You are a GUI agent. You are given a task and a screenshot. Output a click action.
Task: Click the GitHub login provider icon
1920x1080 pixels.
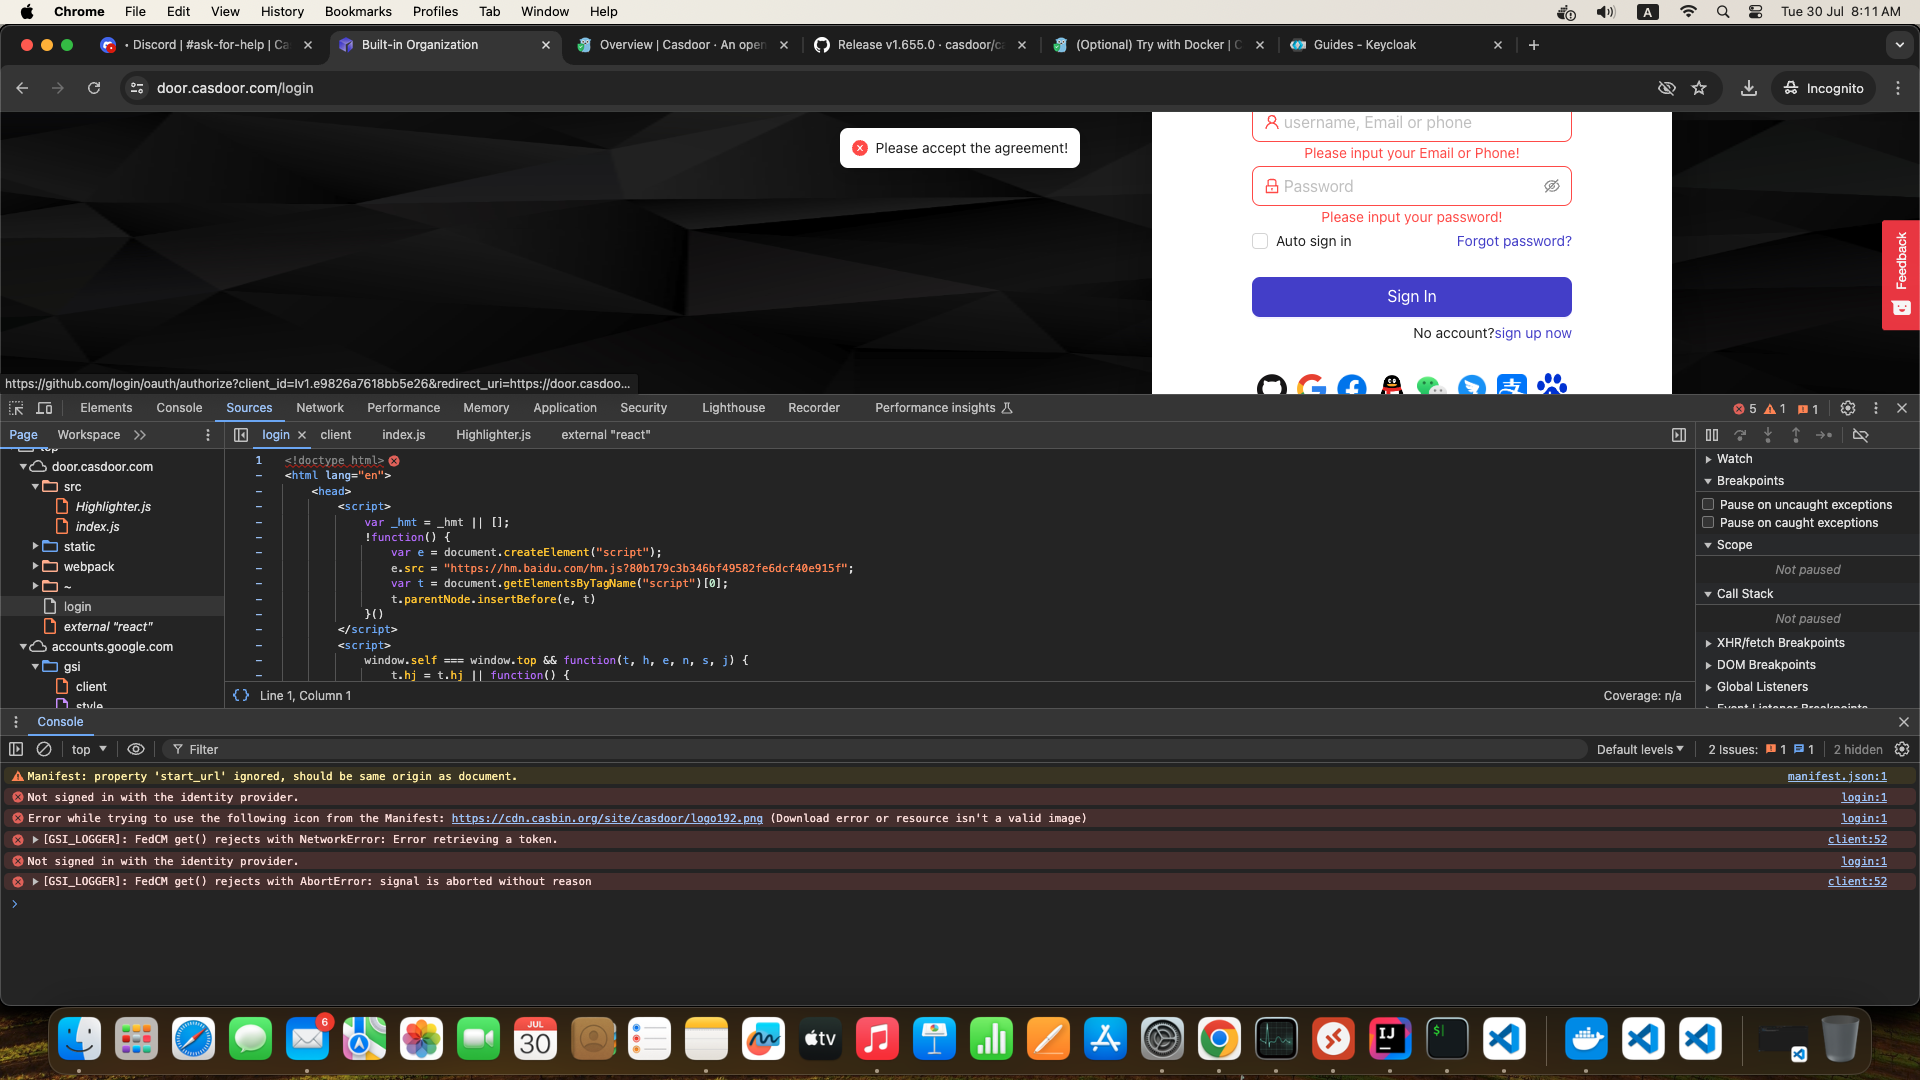coord(1272,386)
